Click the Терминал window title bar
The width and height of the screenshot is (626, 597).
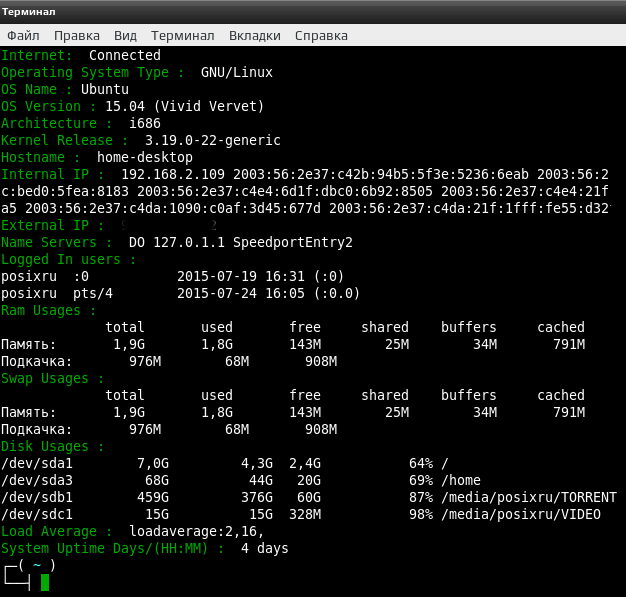point(313,12)
